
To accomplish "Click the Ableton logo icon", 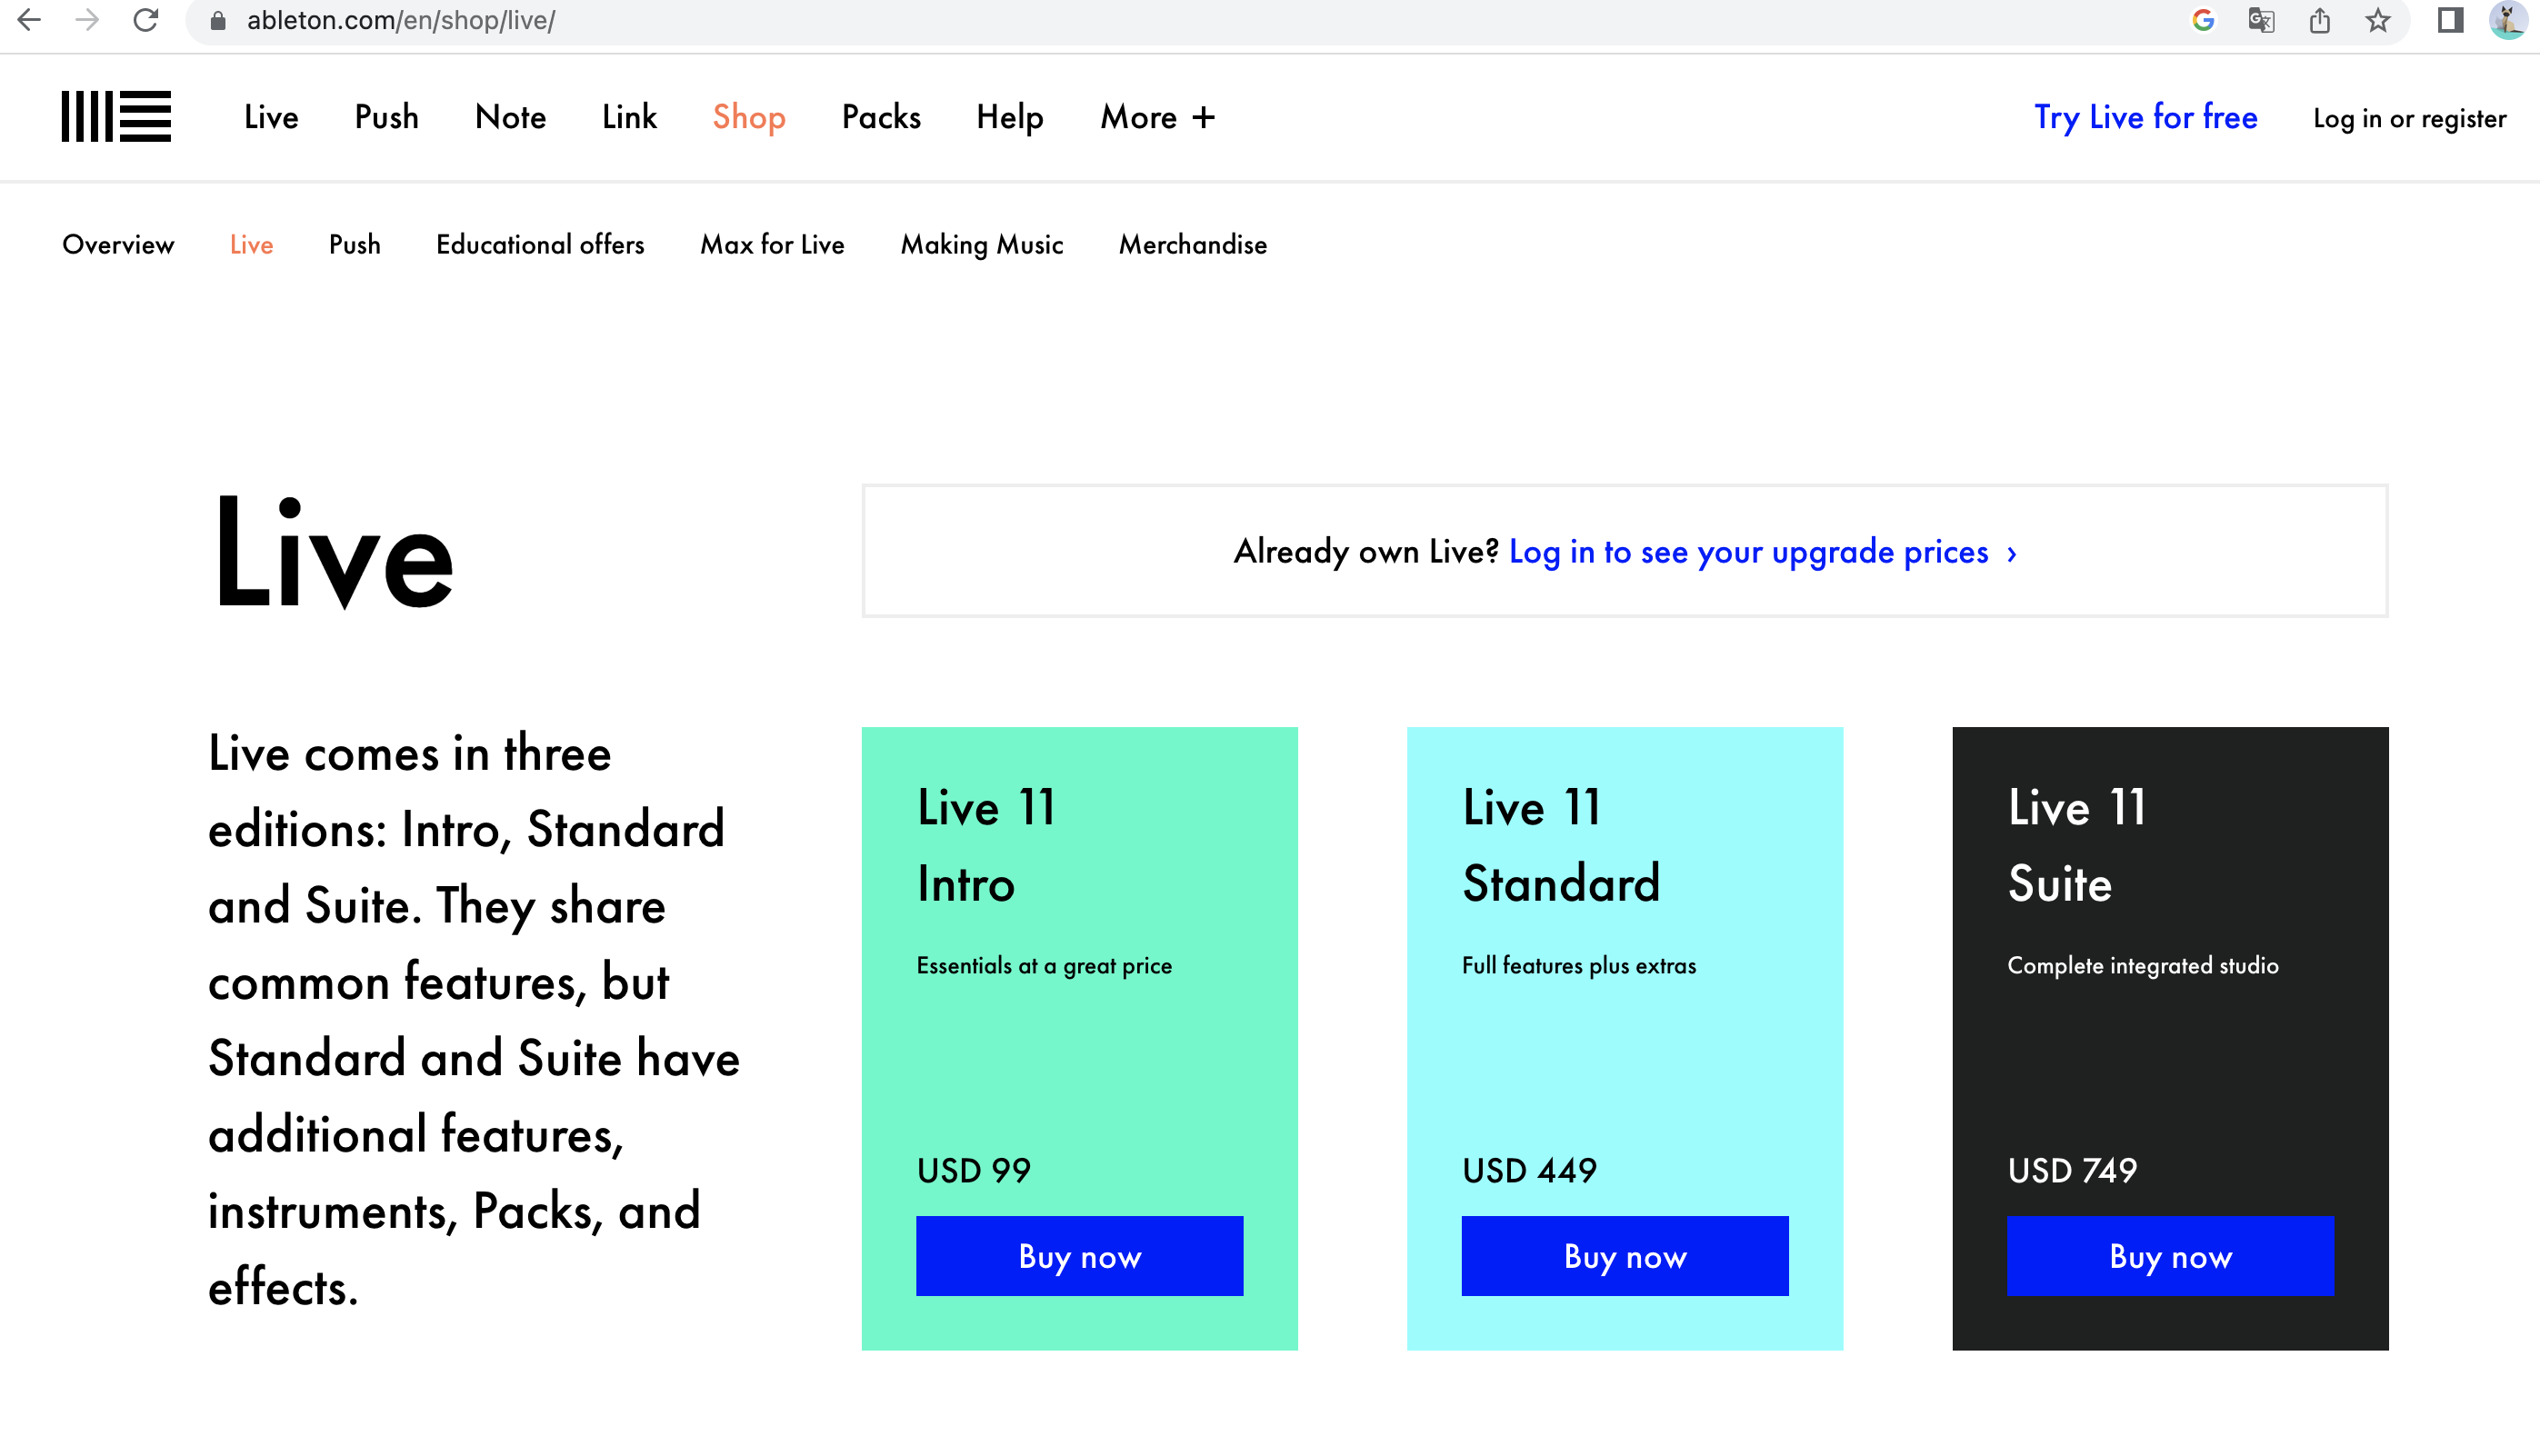I will click(116, 117).
